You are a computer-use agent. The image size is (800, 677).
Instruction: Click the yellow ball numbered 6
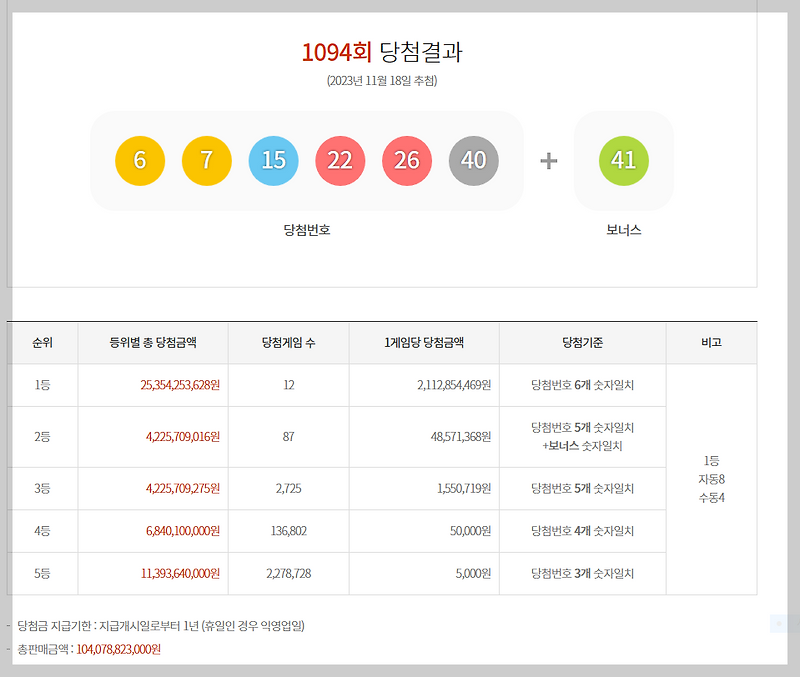coord(140,161)
